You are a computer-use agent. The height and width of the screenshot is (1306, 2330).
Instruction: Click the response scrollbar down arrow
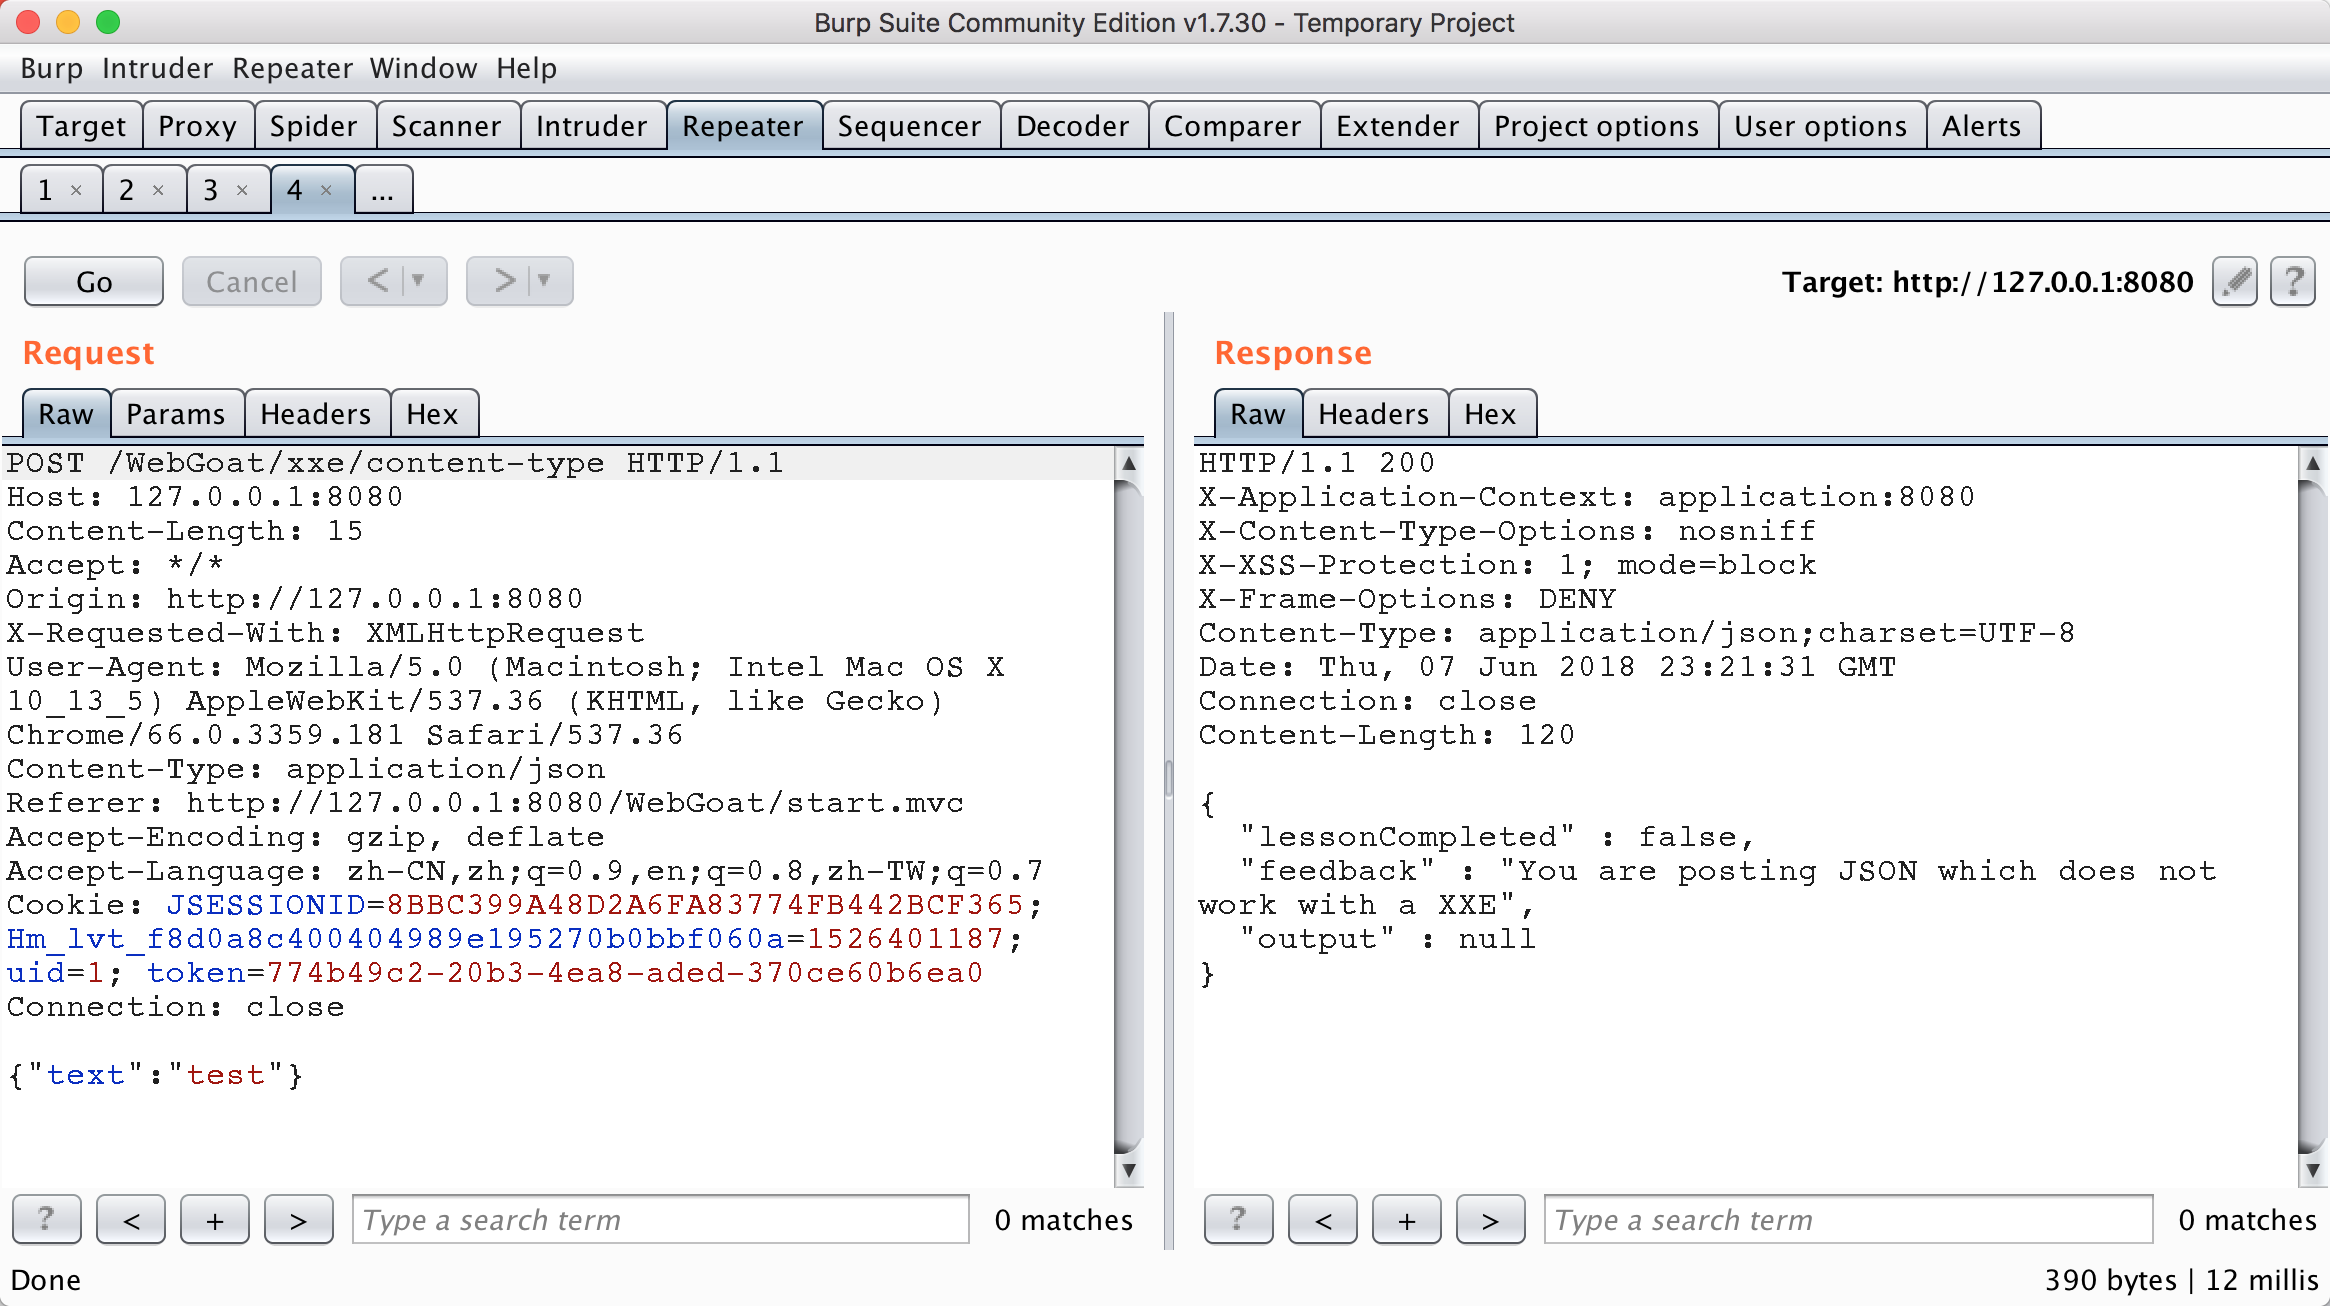coord(2313,1170)
